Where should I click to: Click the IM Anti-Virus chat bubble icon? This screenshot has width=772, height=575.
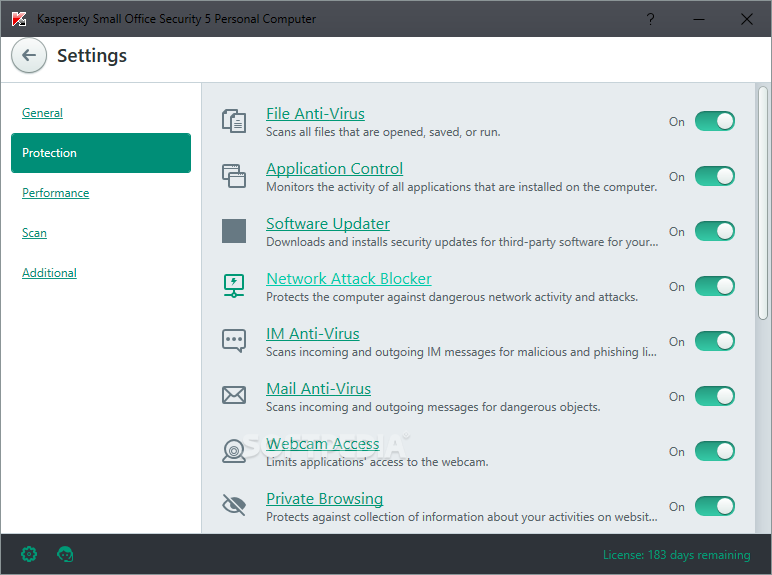[234, 341]
